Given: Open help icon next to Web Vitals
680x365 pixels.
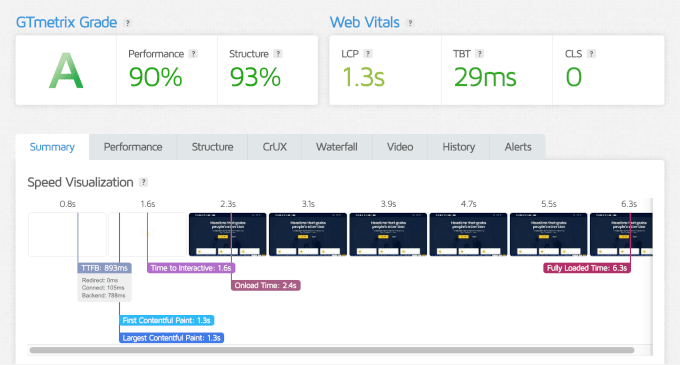Looking at the screenshot, I should (x=410, y=23).
